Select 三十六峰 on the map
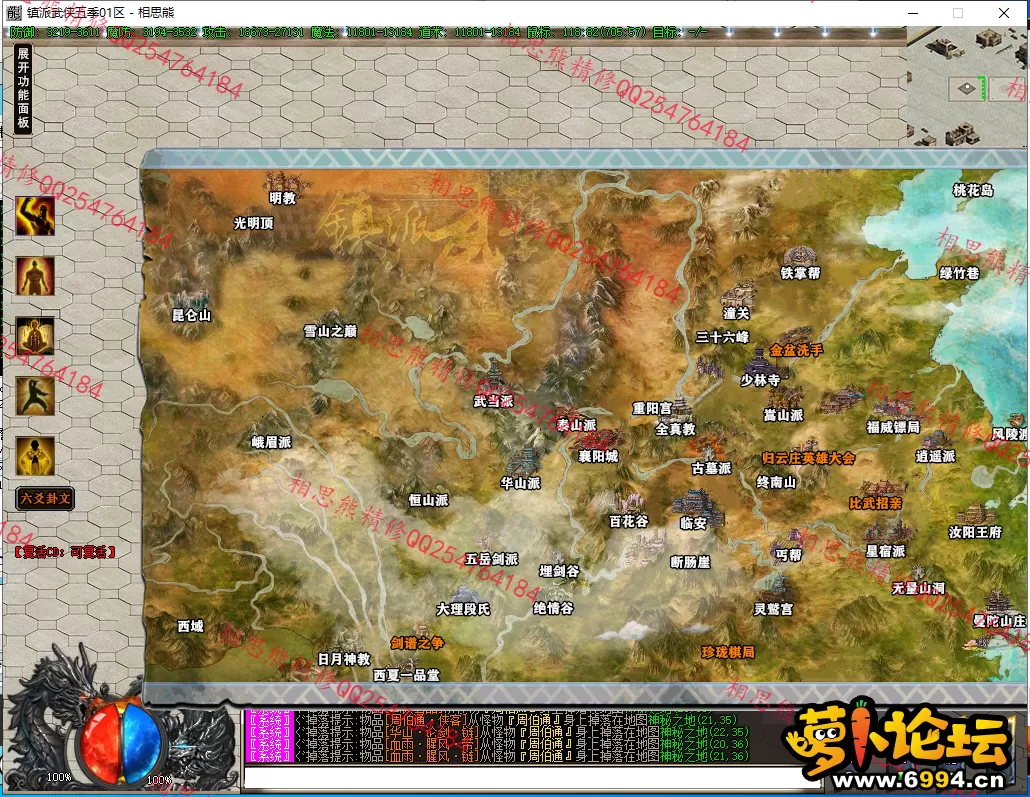 coord(723,337)
